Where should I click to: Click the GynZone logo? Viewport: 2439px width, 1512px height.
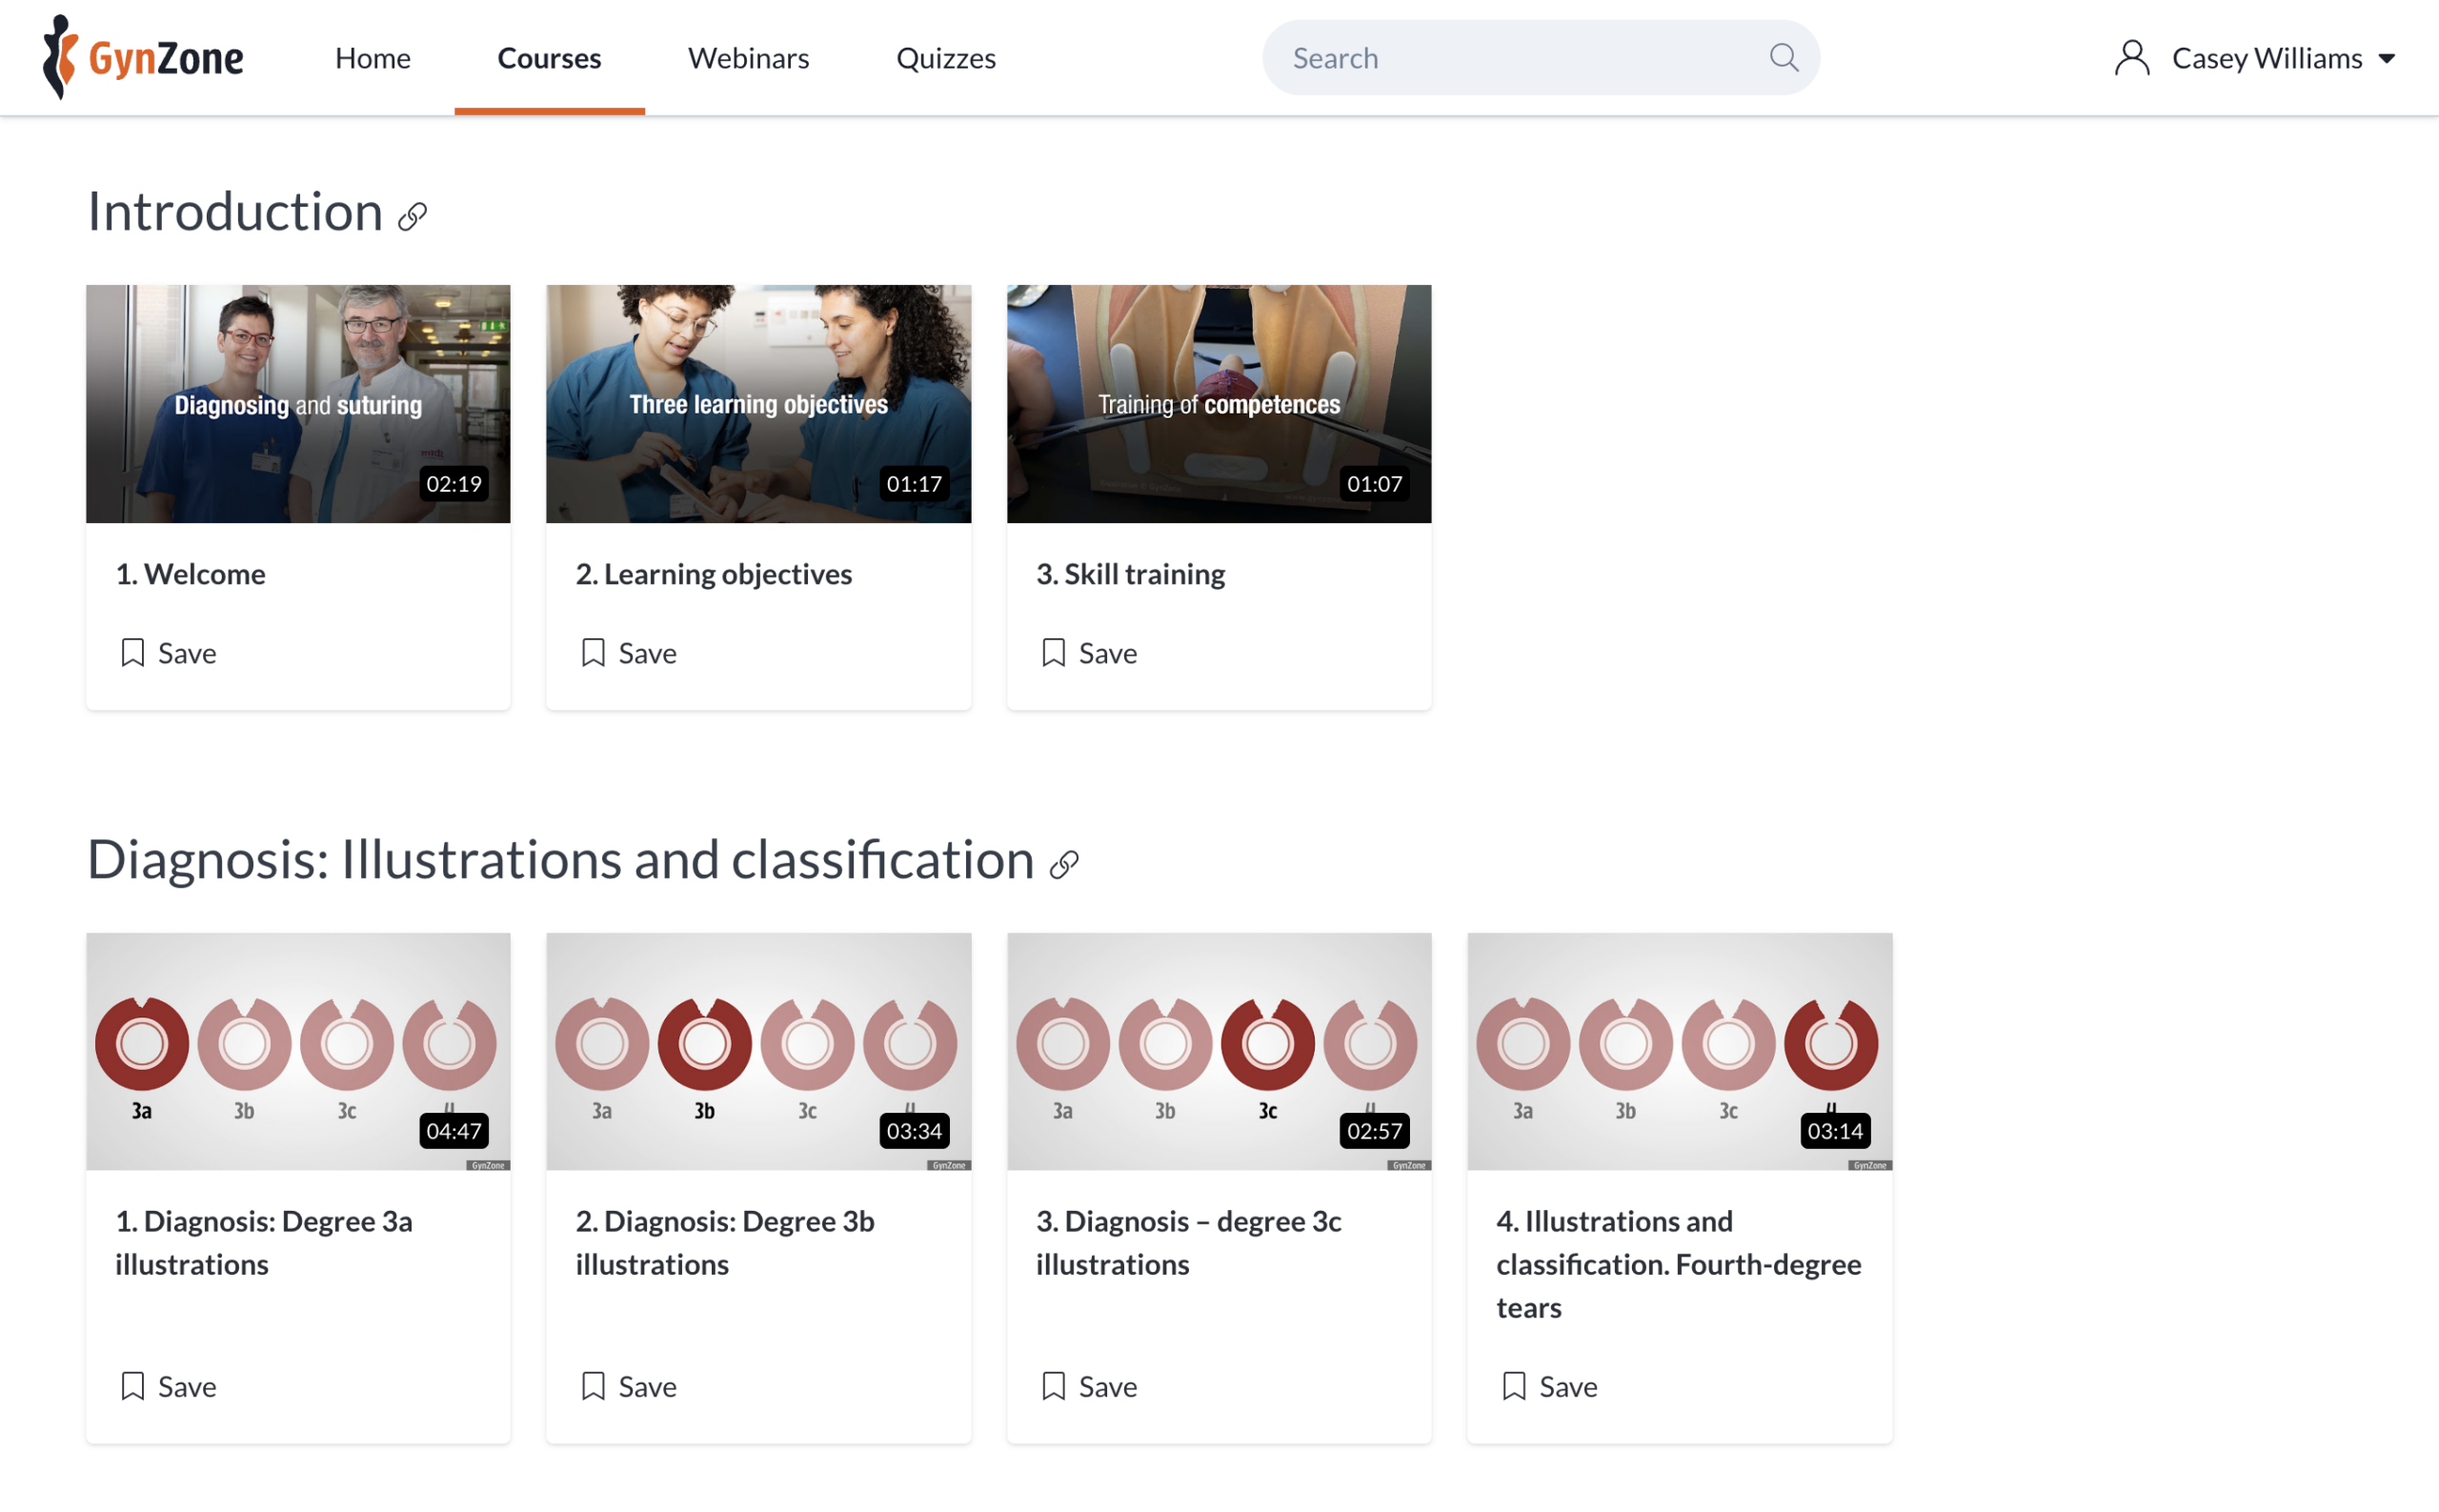(143, 57)
